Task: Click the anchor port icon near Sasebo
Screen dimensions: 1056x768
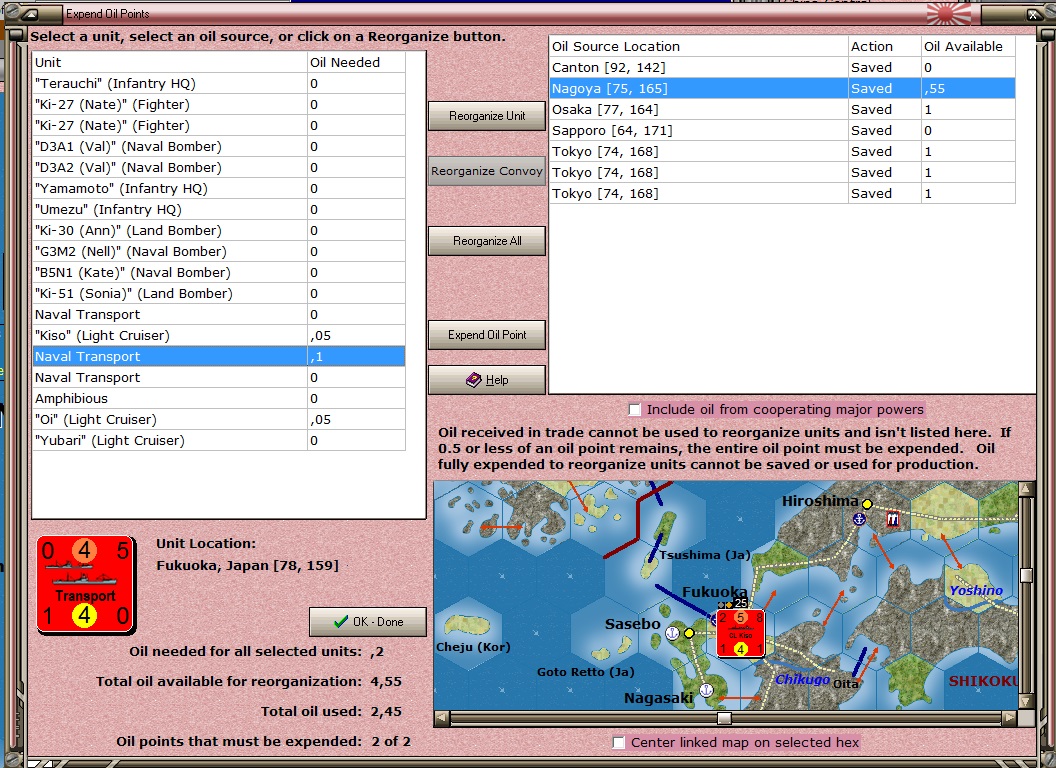Action: click(x=672, y=633)
